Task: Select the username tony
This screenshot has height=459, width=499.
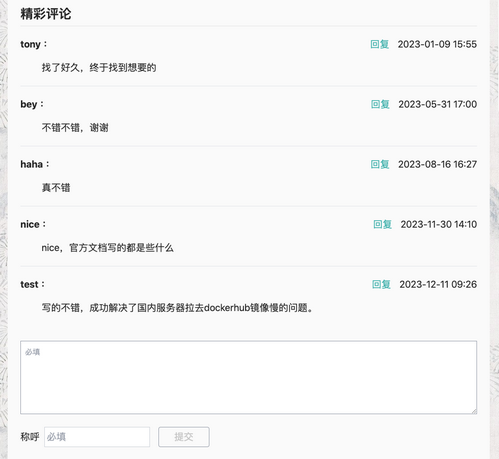Action: (30, 44)
